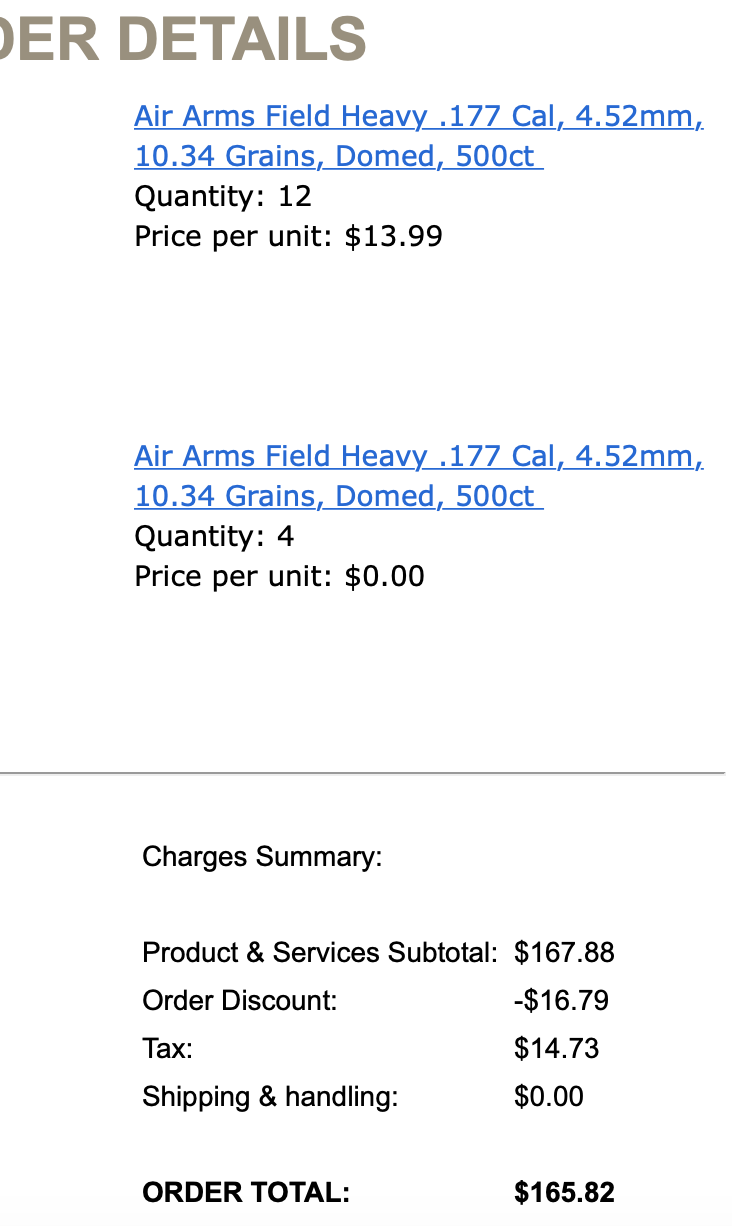Click the Order Discount label
The width and height of the screenshot is (732, 1226).
(x=240, y=1000)
